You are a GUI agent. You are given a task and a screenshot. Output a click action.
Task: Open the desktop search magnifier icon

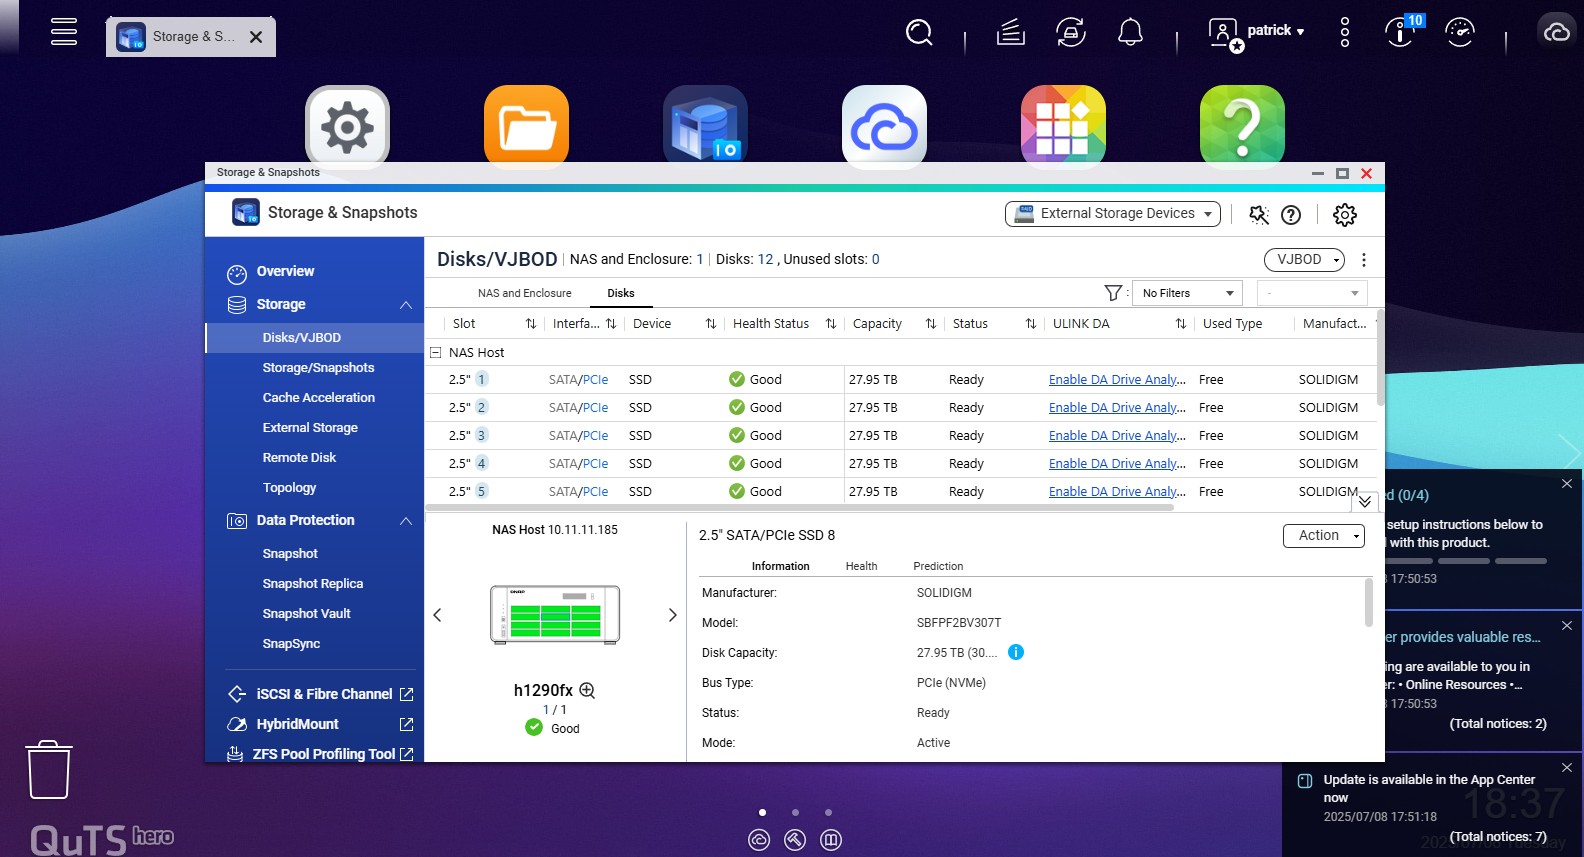pos(918,33)
